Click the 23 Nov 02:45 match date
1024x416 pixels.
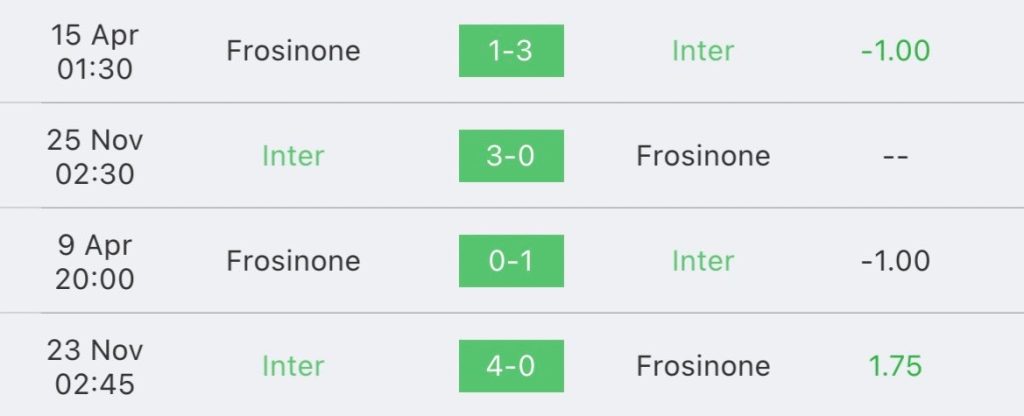click(95, 366)
